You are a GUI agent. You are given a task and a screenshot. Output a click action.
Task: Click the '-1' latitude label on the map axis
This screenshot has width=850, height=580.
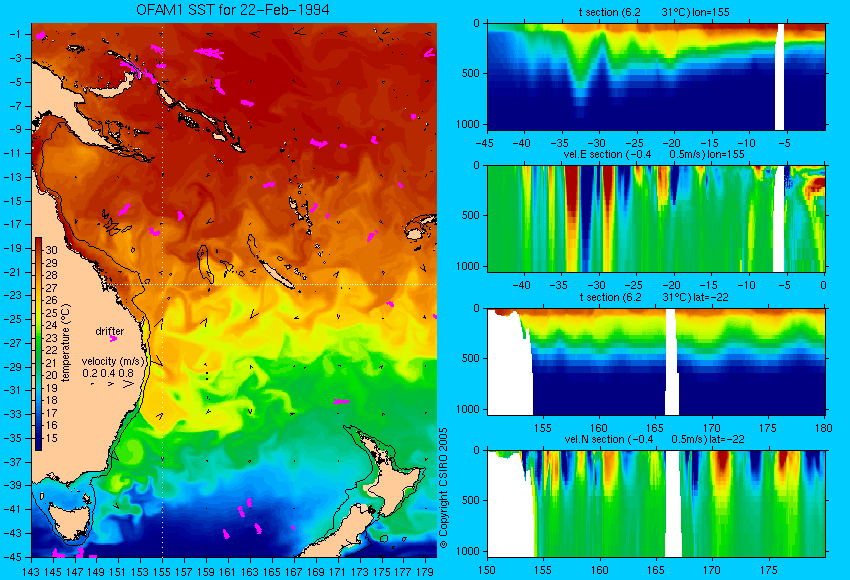15,34
